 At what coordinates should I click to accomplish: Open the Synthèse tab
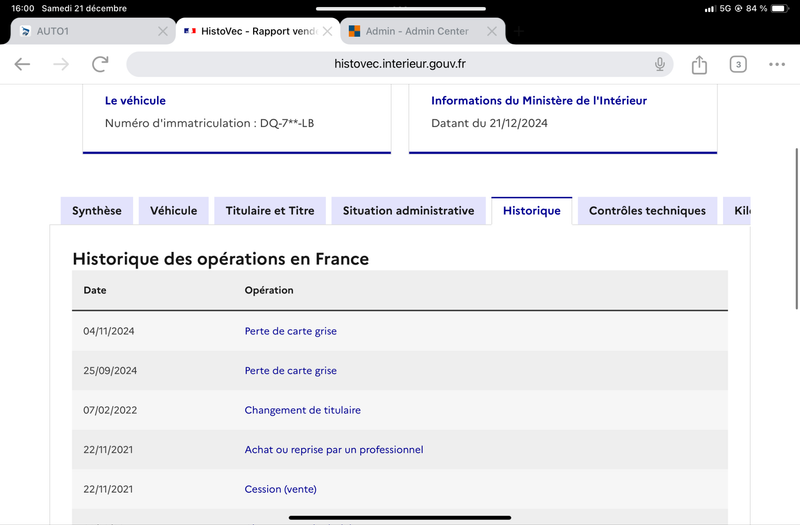(x=96, y=211)
